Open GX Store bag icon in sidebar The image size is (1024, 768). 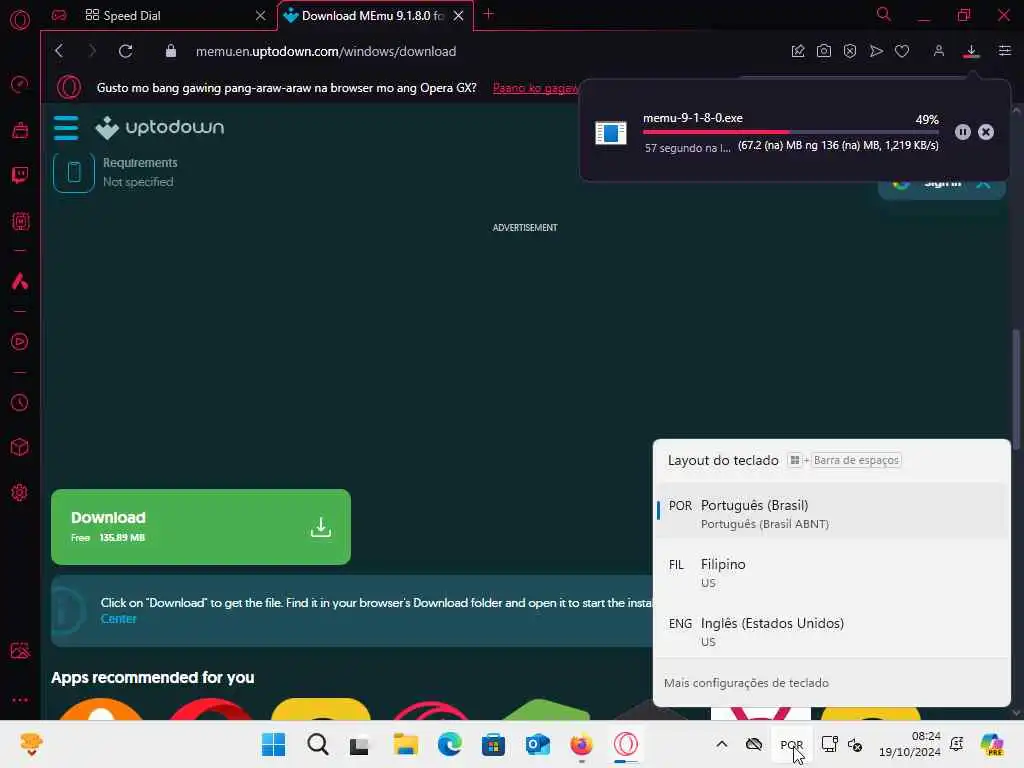point(20,130)
